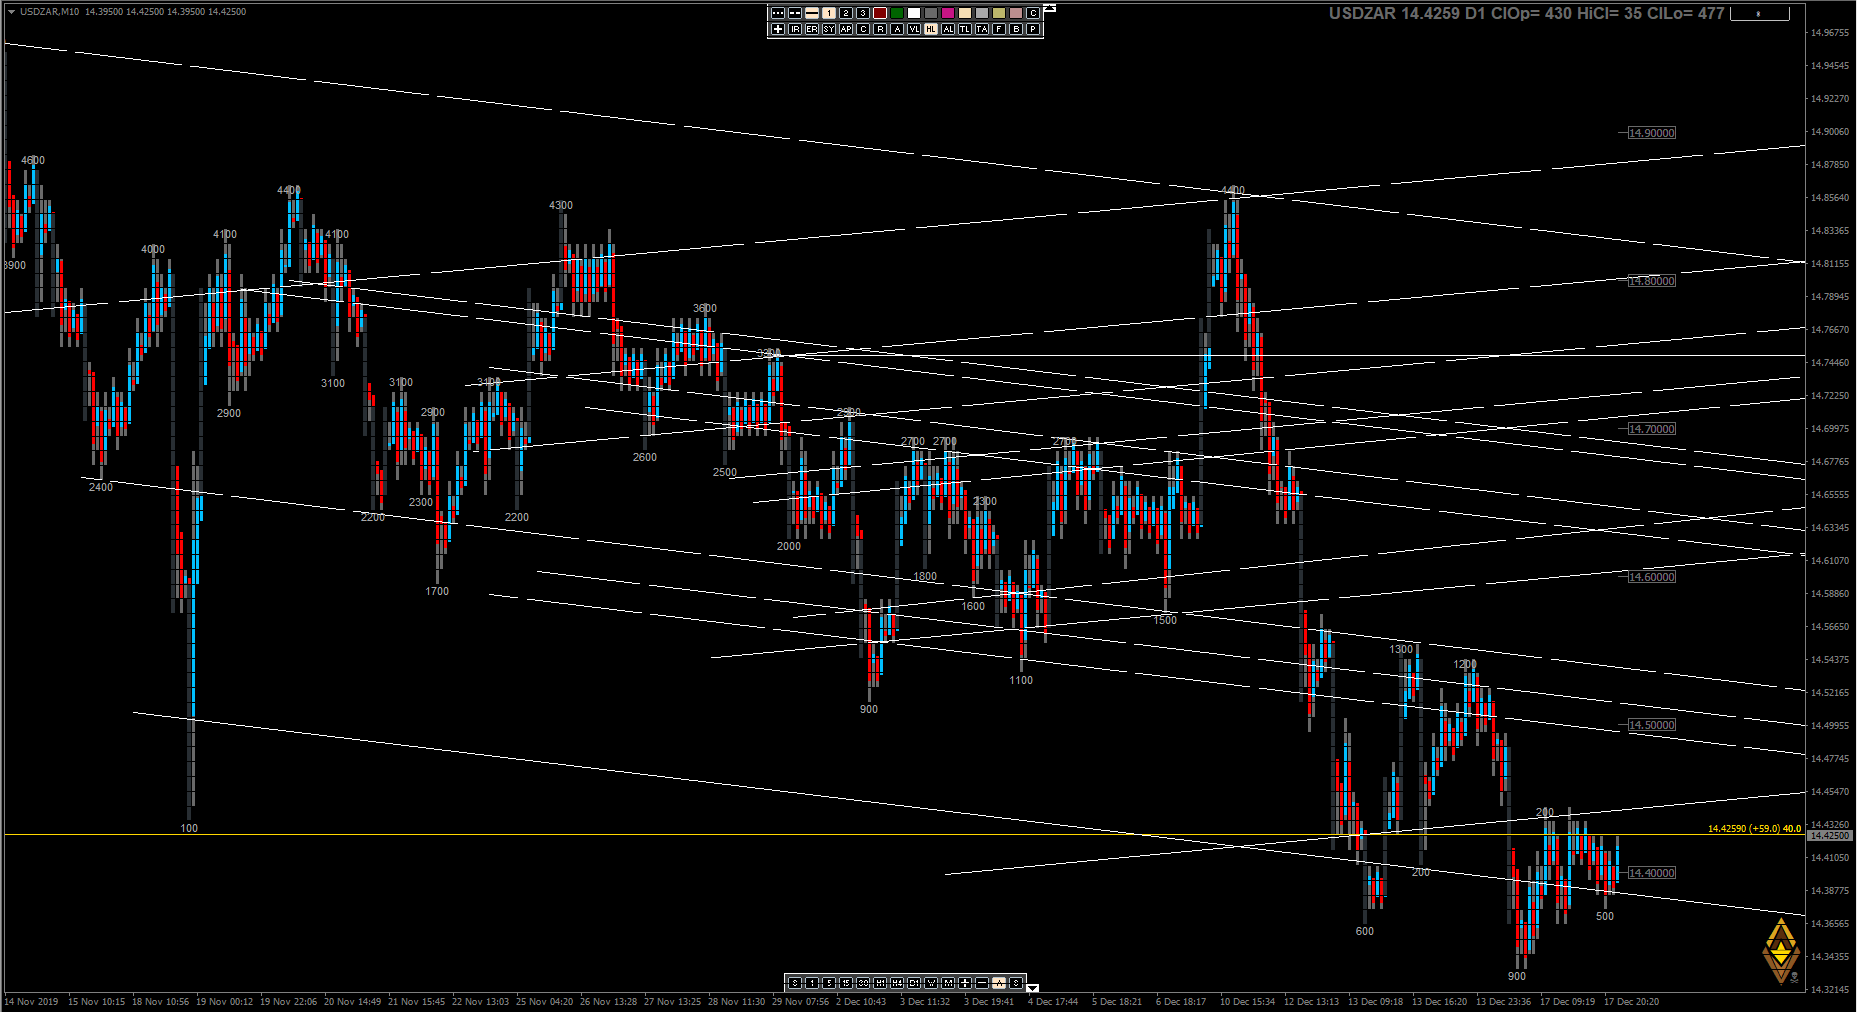Pick the magenta color swatch
Viewport: 1857px width, 1012px height.
point(948,13)
